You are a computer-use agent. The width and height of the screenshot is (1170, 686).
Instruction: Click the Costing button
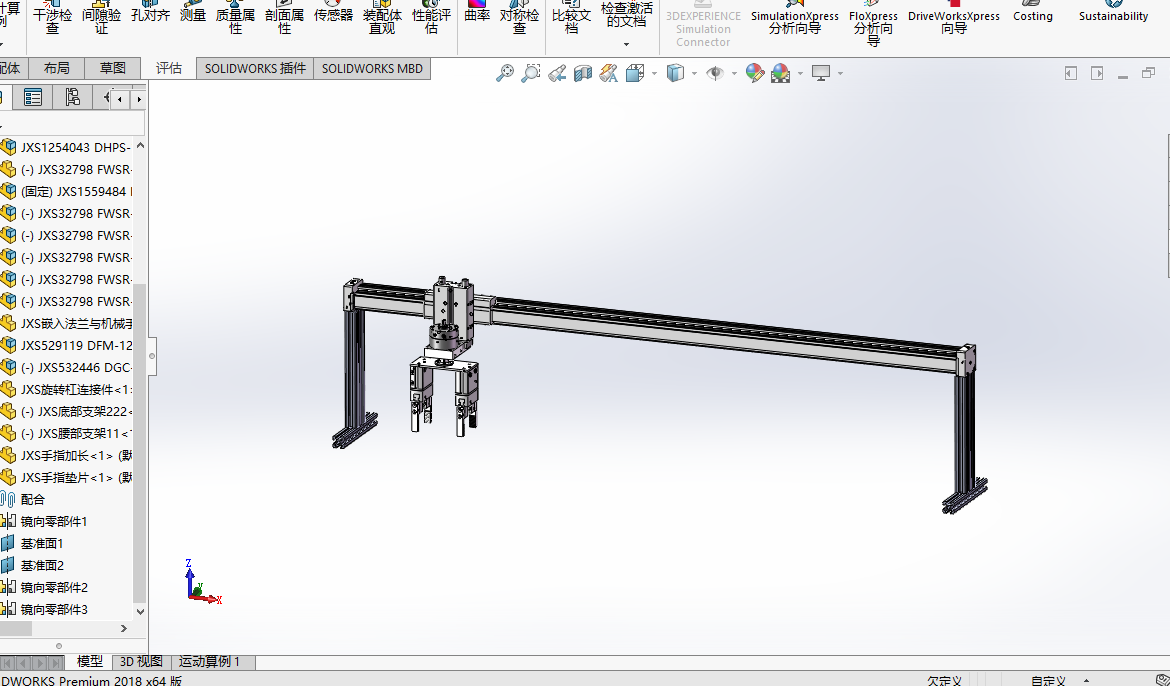pos(1033,16)
